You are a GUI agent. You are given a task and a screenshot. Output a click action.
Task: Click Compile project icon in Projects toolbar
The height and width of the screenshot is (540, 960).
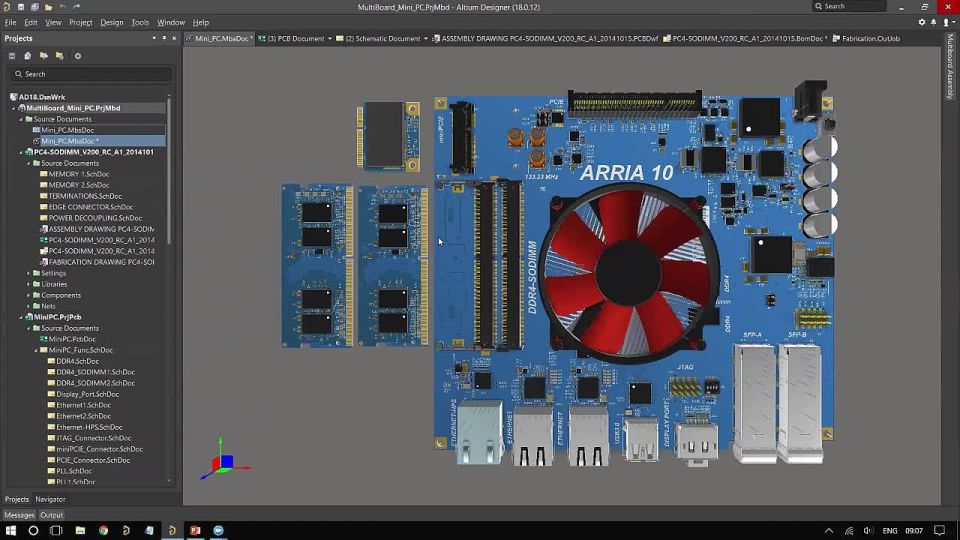click(x=28, y=56)
